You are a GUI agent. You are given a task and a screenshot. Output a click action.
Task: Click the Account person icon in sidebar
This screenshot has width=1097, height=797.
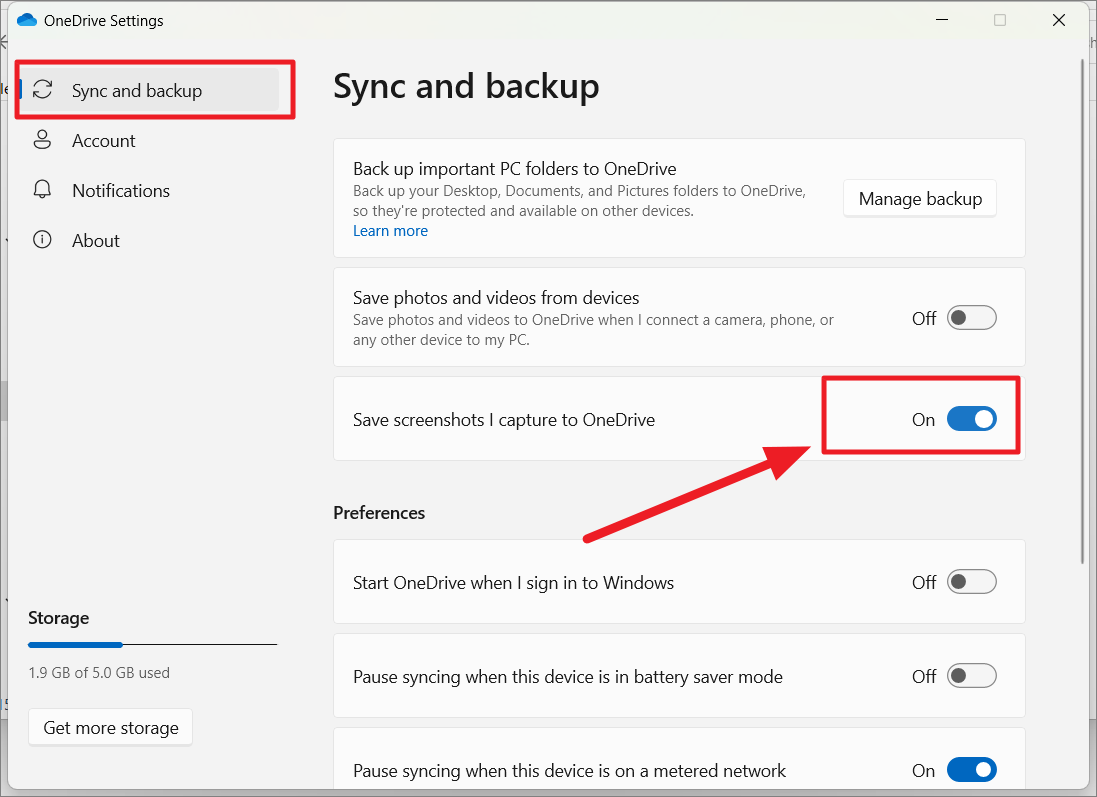tap(42, 140)
